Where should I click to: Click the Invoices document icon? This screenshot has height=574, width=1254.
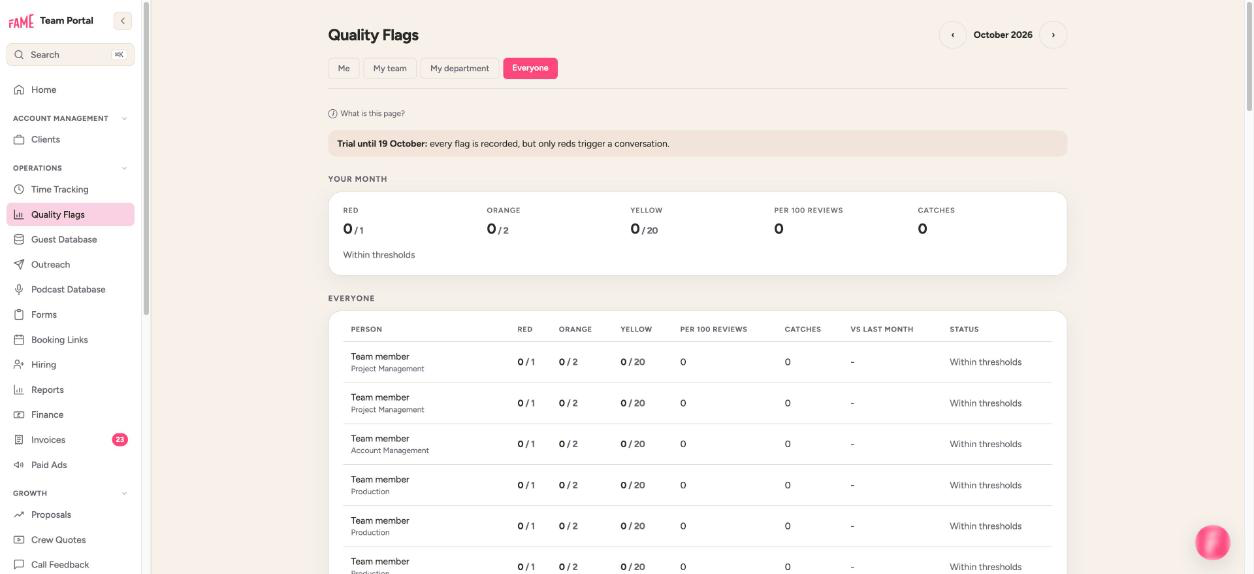point(19,440)
